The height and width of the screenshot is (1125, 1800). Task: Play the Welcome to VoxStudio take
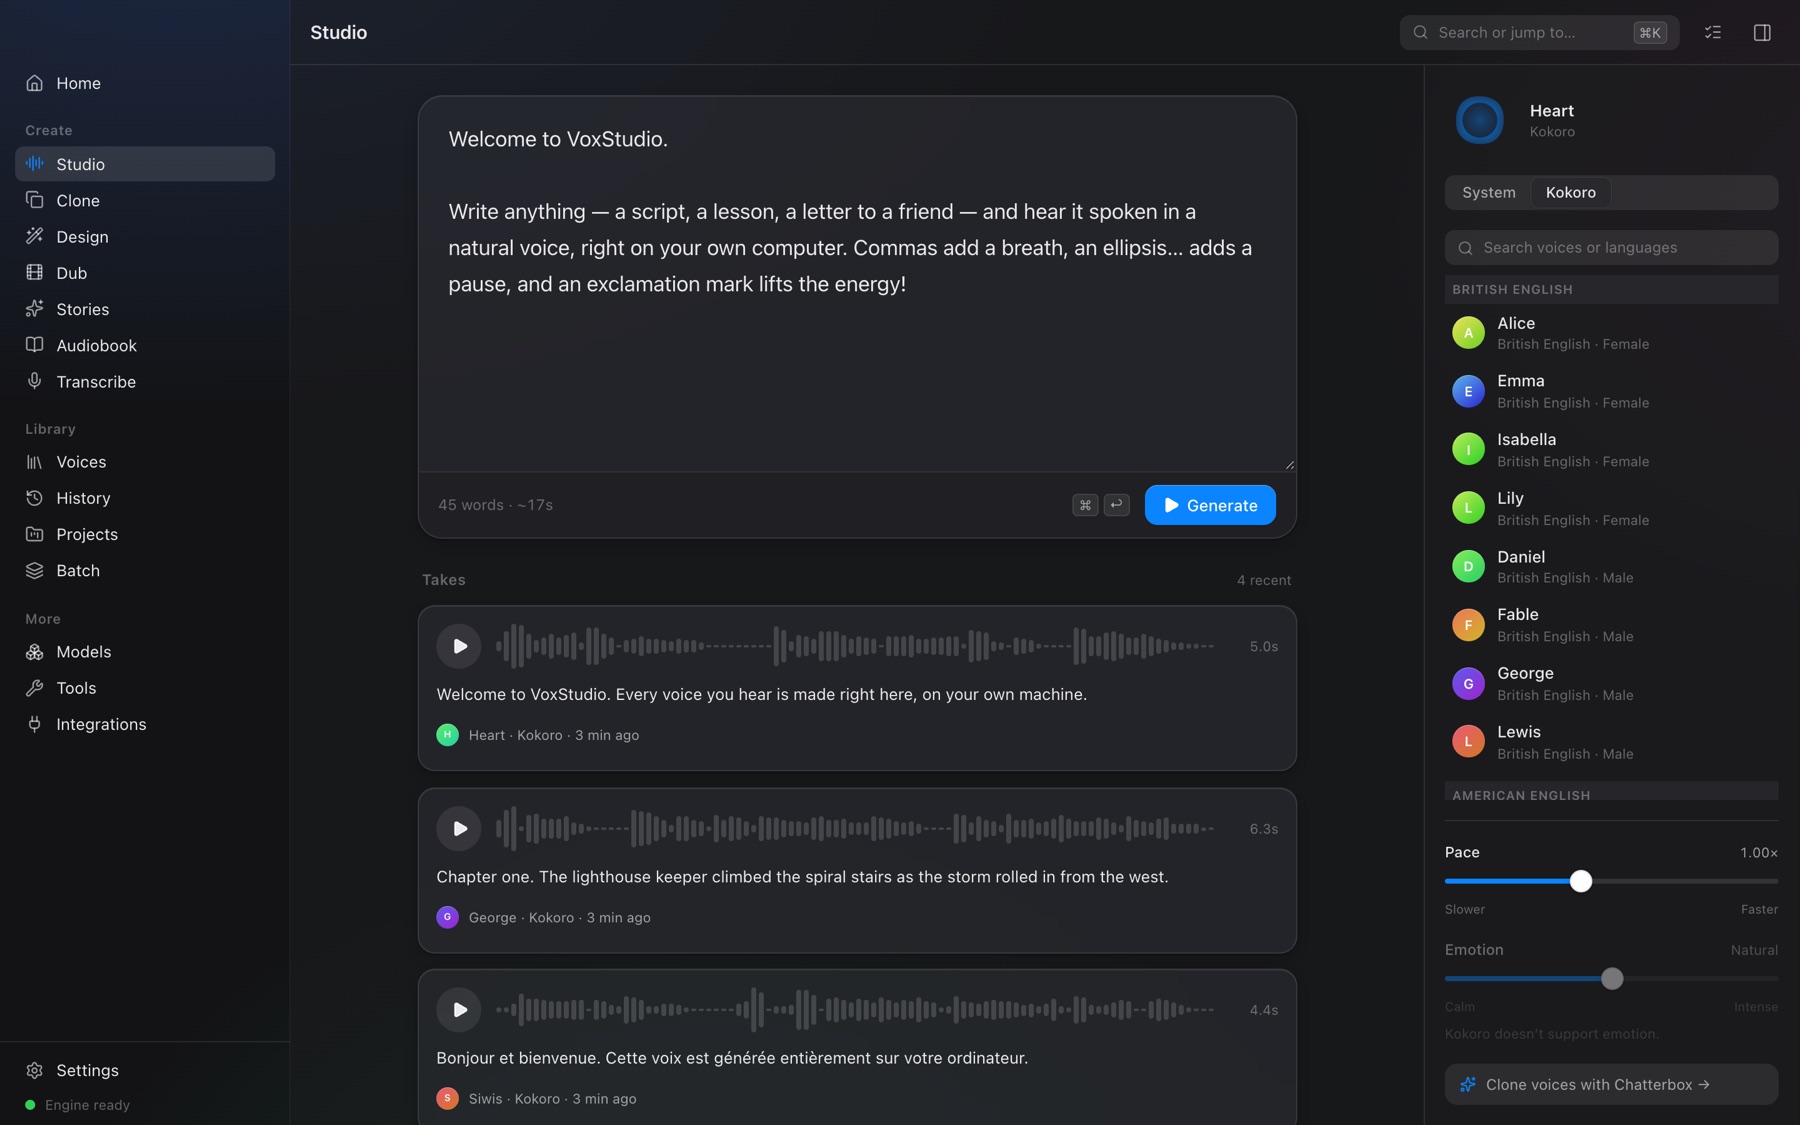point(459,646)
